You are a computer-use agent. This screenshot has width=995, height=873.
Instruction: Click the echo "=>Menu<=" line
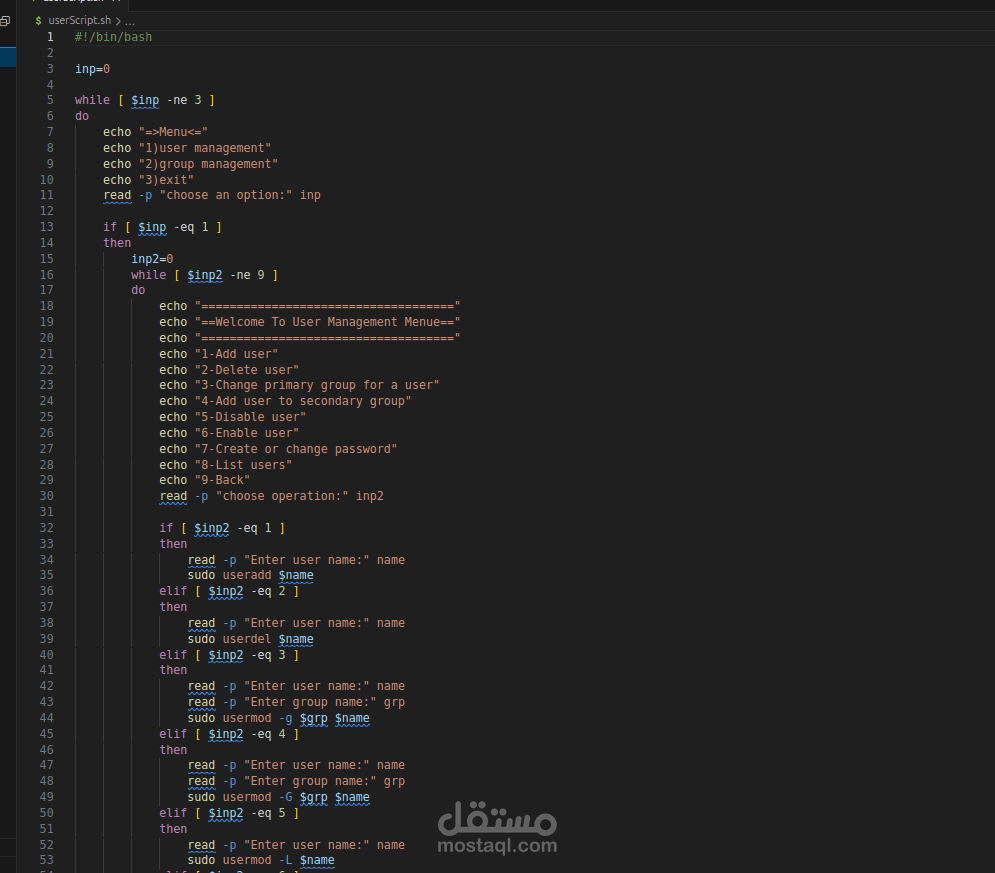pos(155,132)
